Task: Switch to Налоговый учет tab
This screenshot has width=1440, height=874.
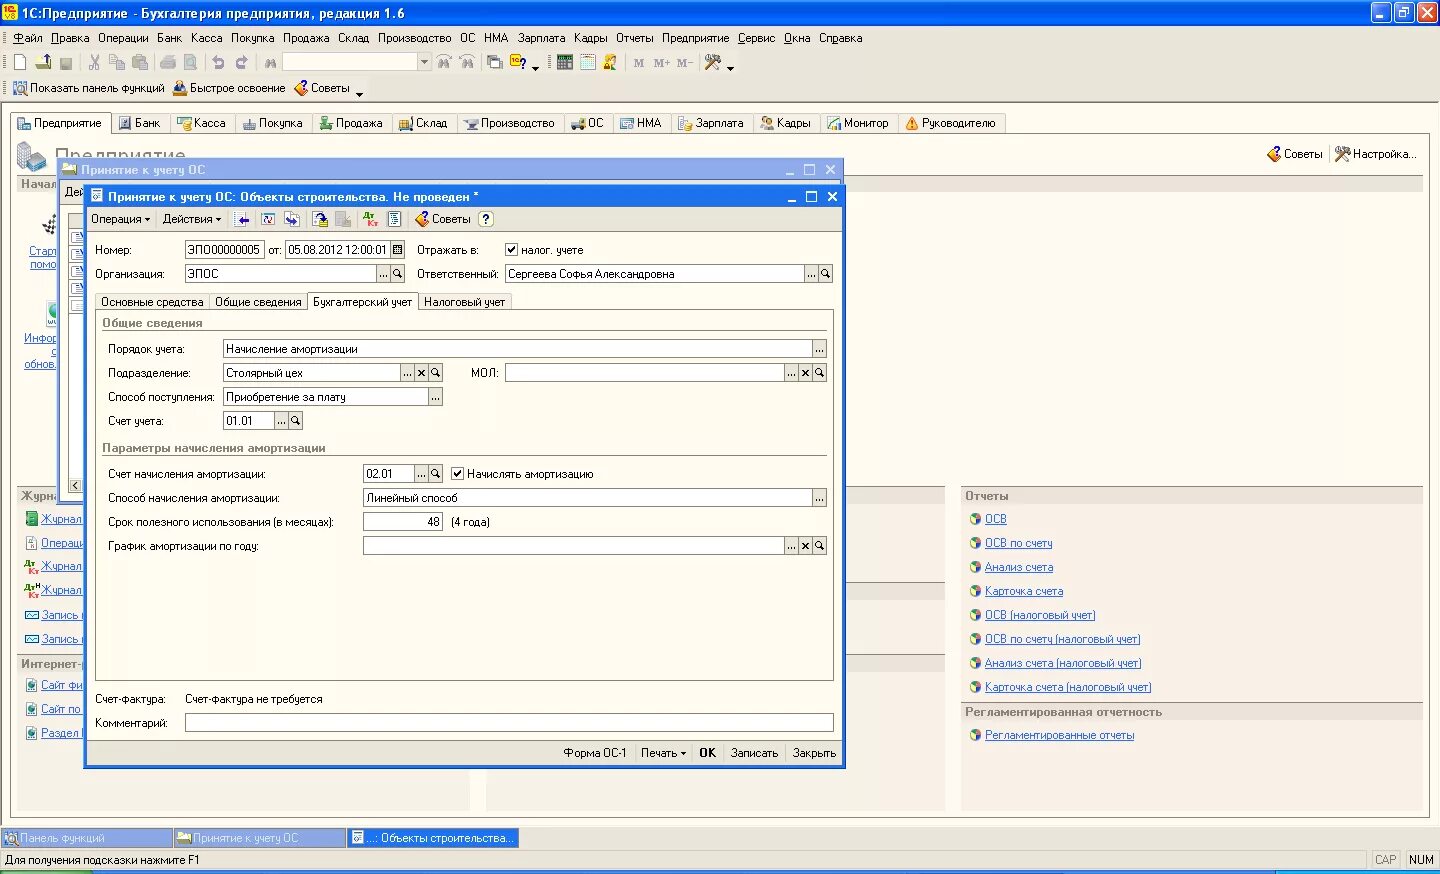Action: tap(465, 302)
